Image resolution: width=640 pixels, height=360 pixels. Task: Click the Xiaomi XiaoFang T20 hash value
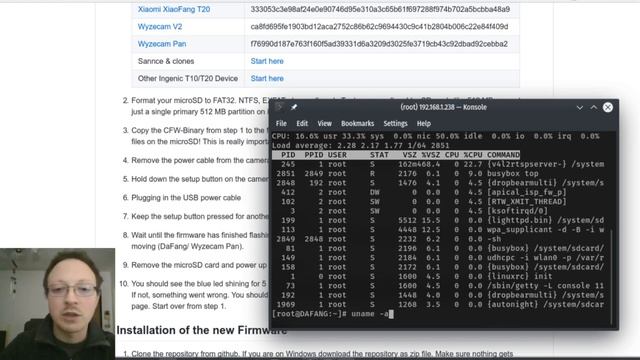coord(380,9)
